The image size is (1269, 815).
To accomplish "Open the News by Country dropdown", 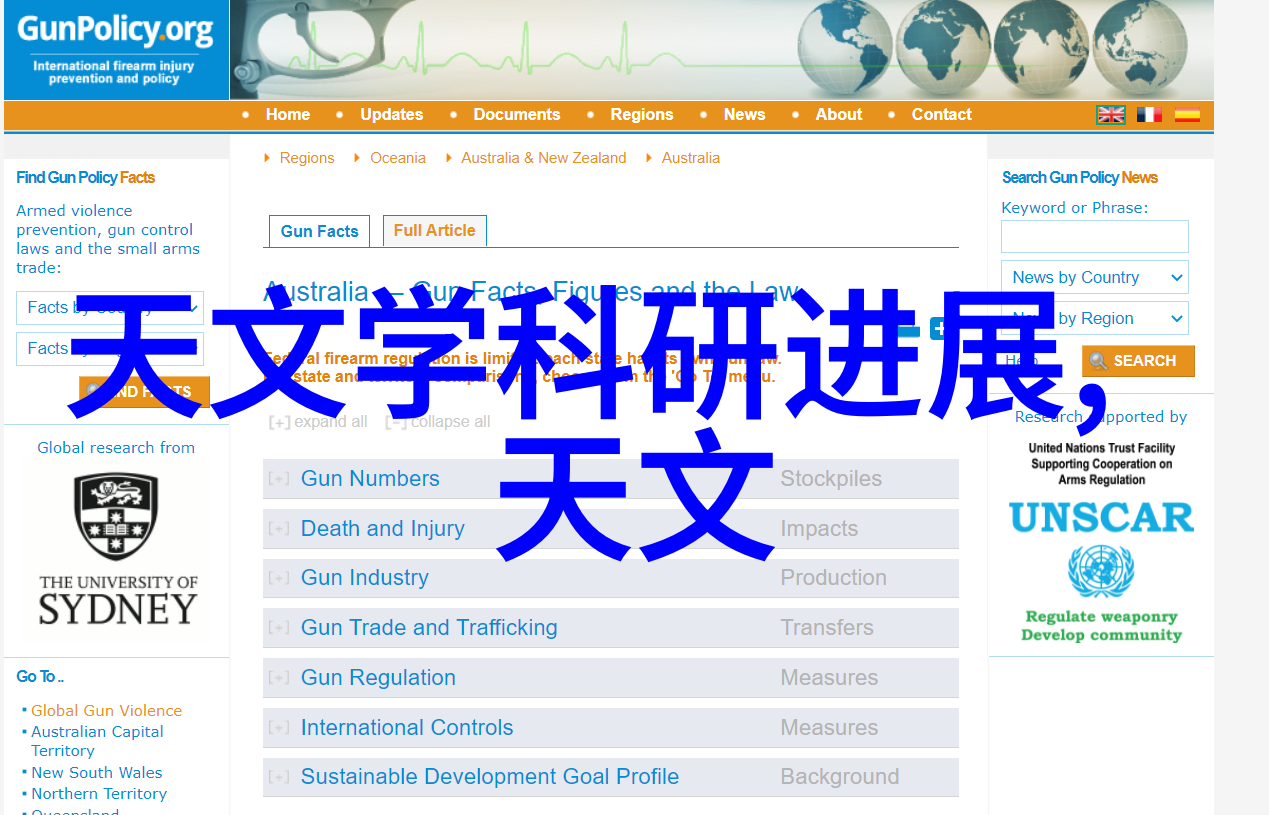I will 1094,278.
